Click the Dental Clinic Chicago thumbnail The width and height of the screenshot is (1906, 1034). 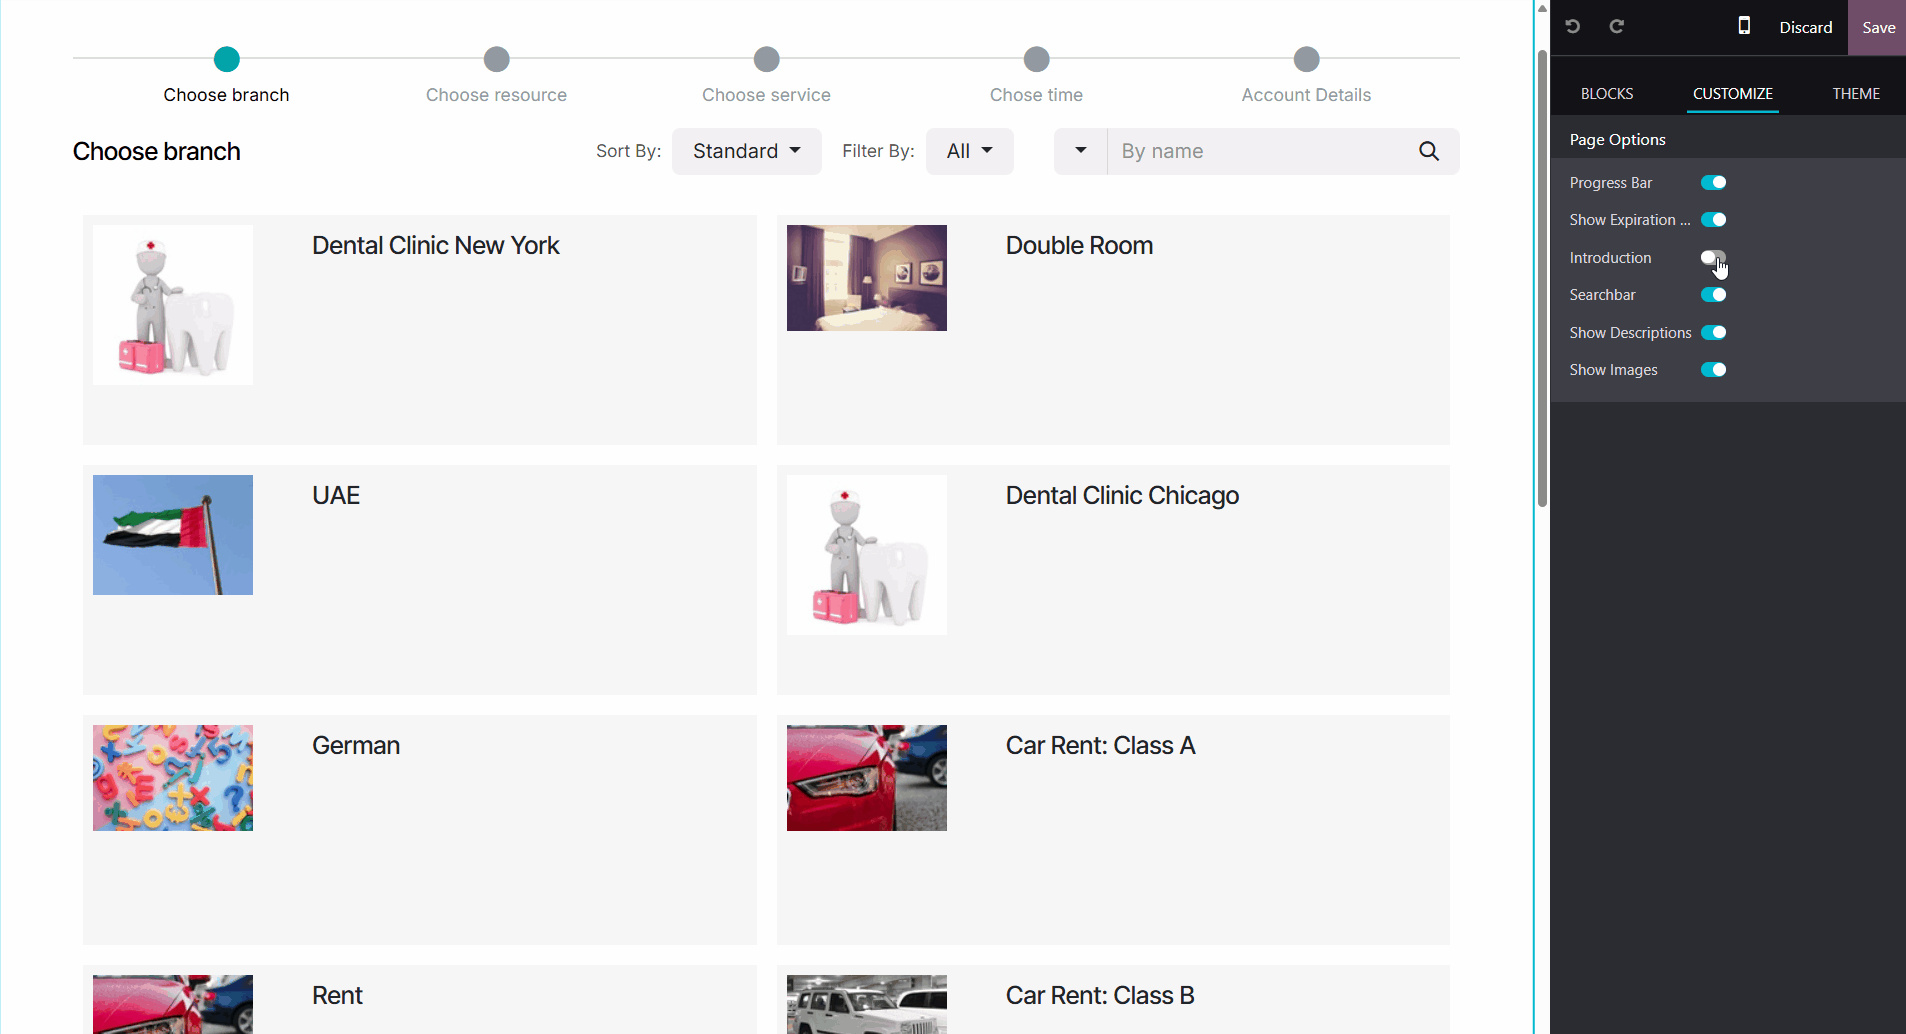pos(867,555)
